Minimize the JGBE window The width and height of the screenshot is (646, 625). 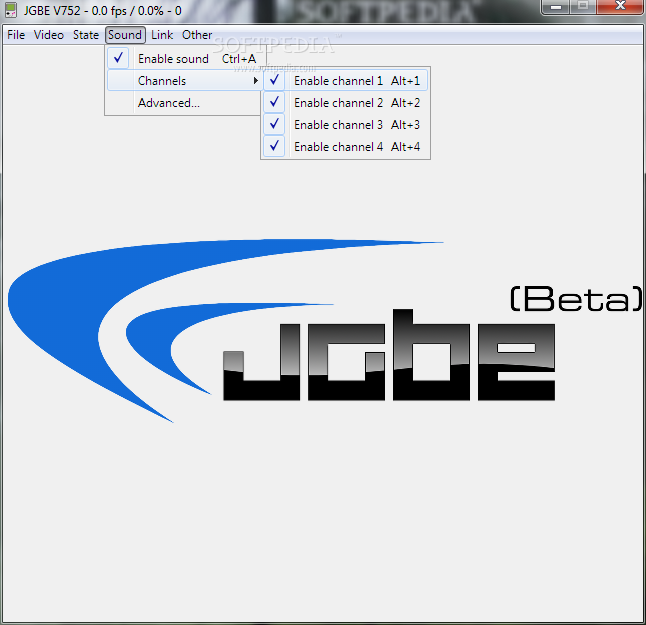[556, 7]
